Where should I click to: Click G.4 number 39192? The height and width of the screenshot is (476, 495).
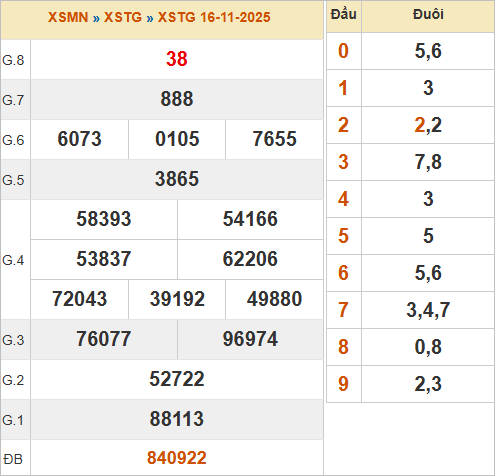177,299
